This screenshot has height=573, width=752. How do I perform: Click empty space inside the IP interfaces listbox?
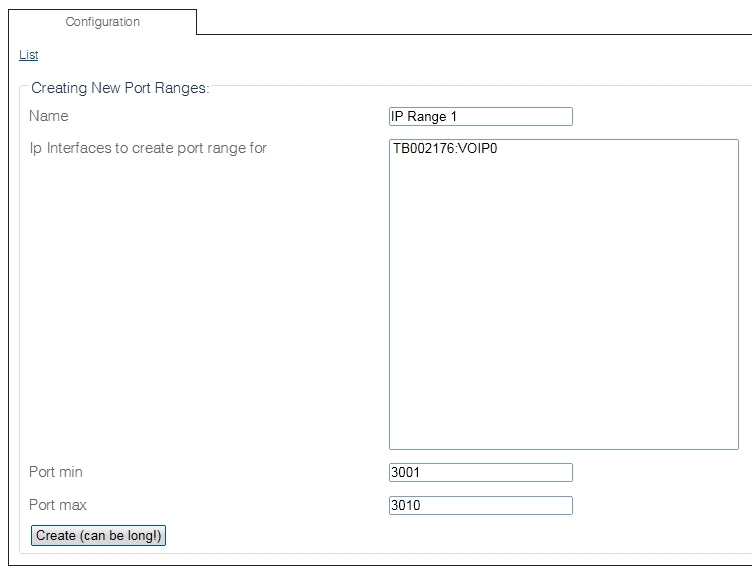563,320
